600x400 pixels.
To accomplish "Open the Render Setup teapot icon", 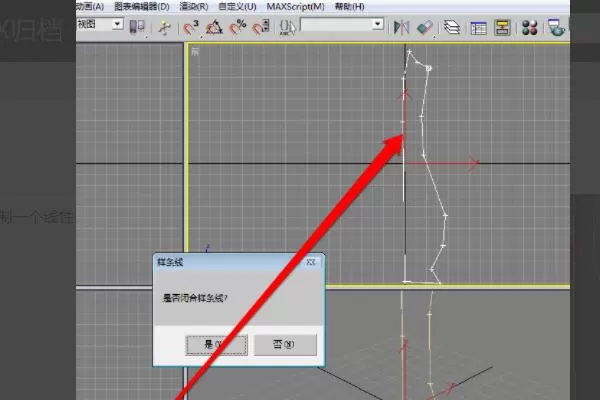I will coord(556,28).
